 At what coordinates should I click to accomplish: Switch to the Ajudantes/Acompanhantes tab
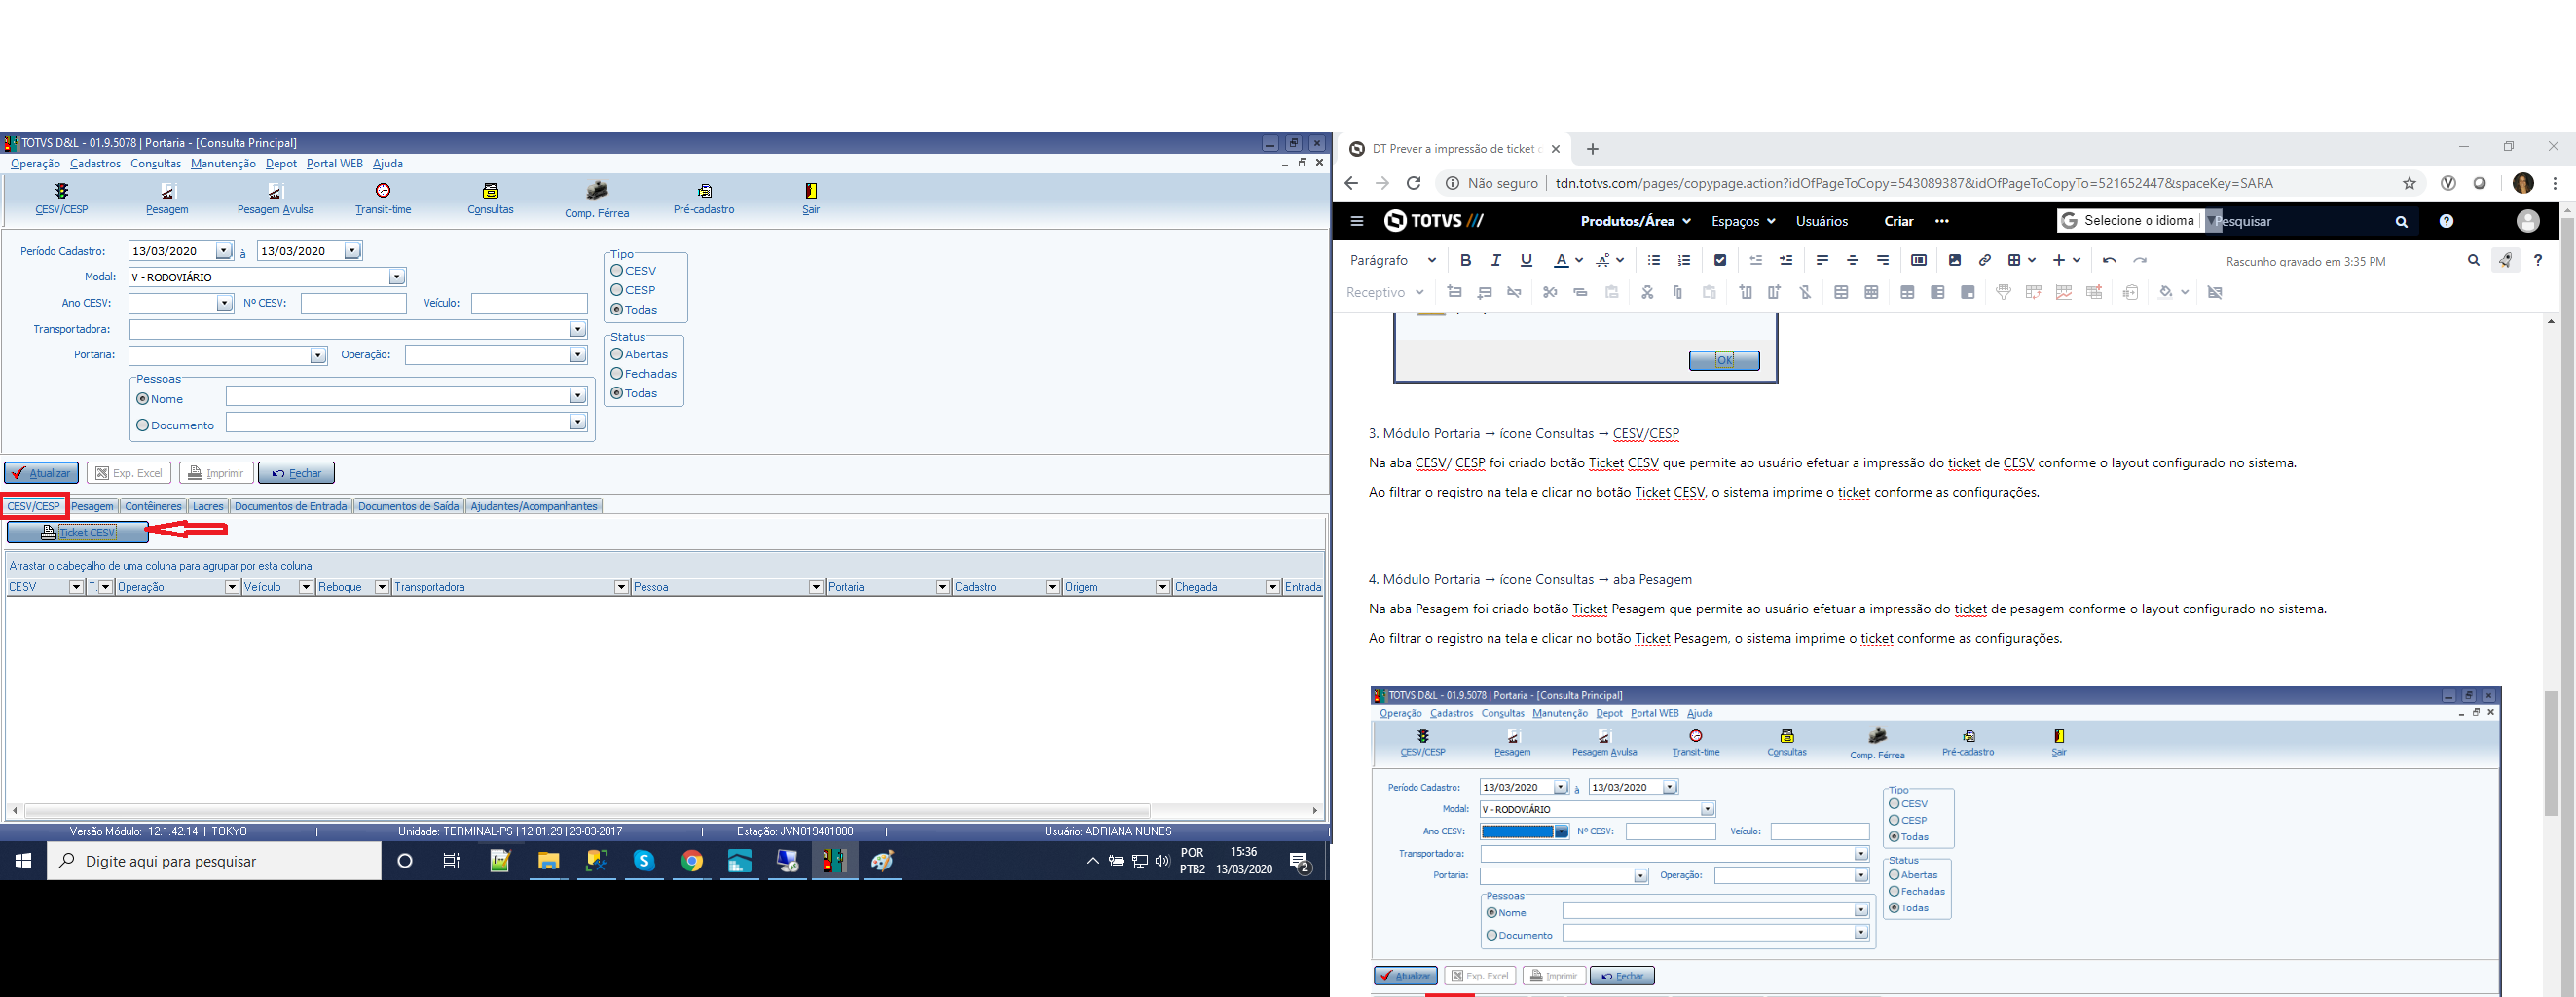pos(534,507)
